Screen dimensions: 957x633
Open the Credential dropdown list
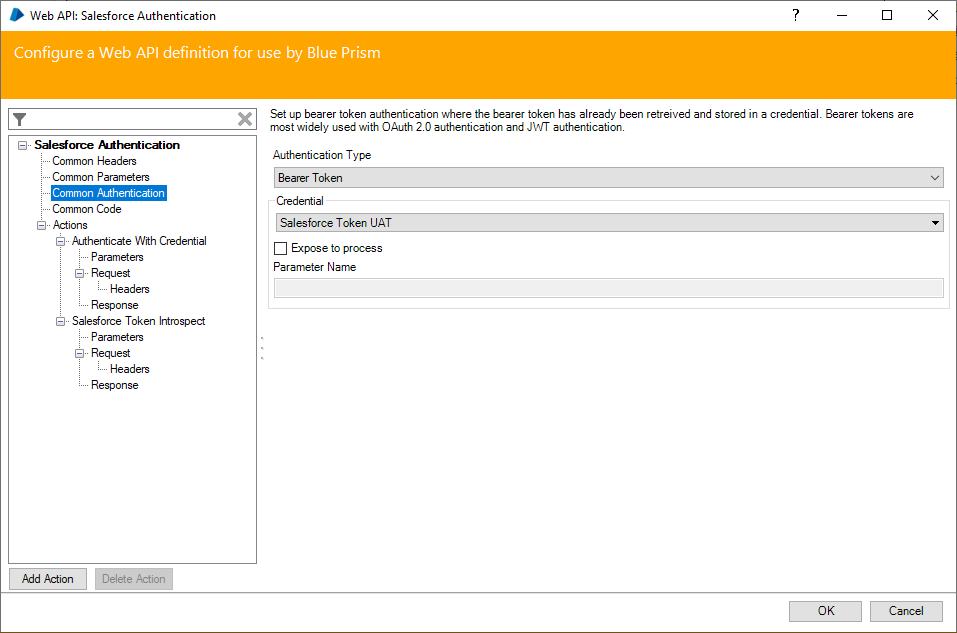[608, 223]
